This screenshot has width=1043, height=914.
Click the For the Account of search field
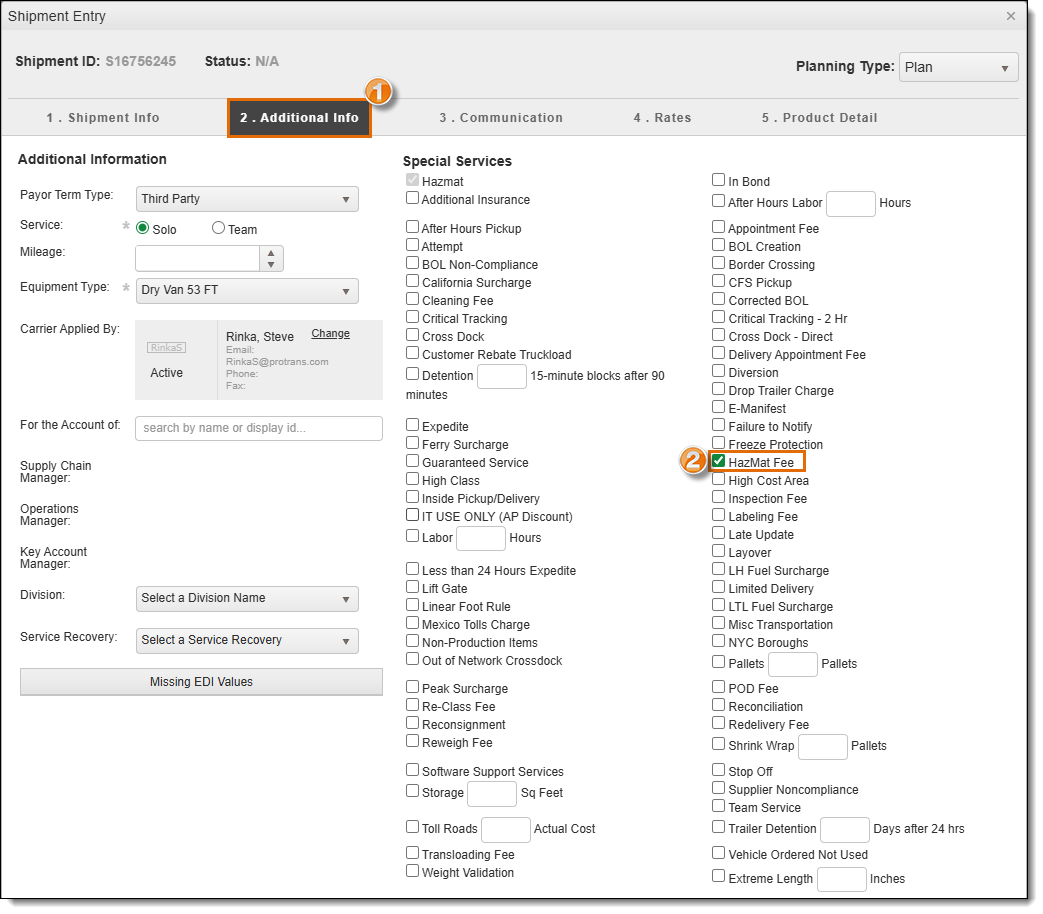tap(258, 428)
